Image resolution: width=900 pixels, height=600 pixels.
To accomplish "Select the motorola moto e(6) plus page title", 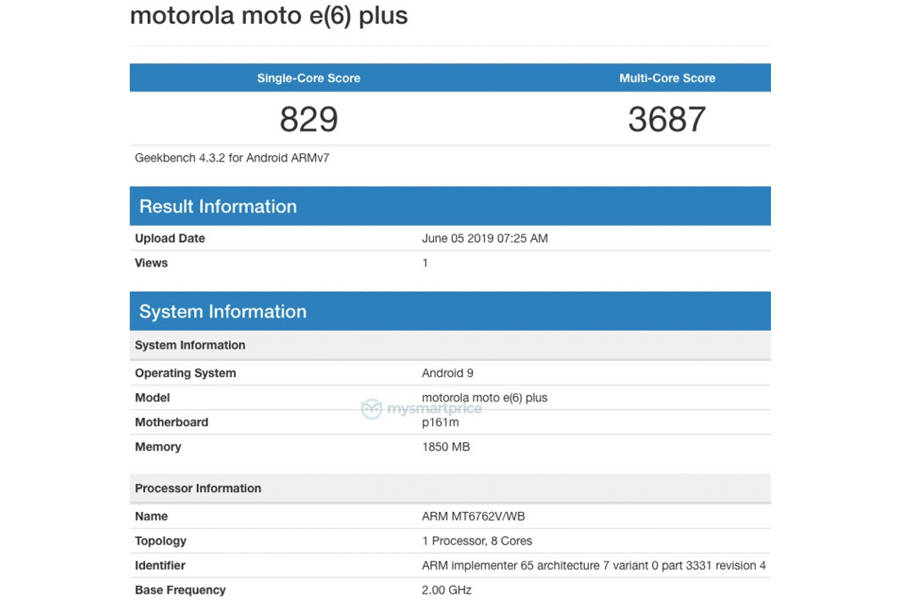I will point(268,16).
